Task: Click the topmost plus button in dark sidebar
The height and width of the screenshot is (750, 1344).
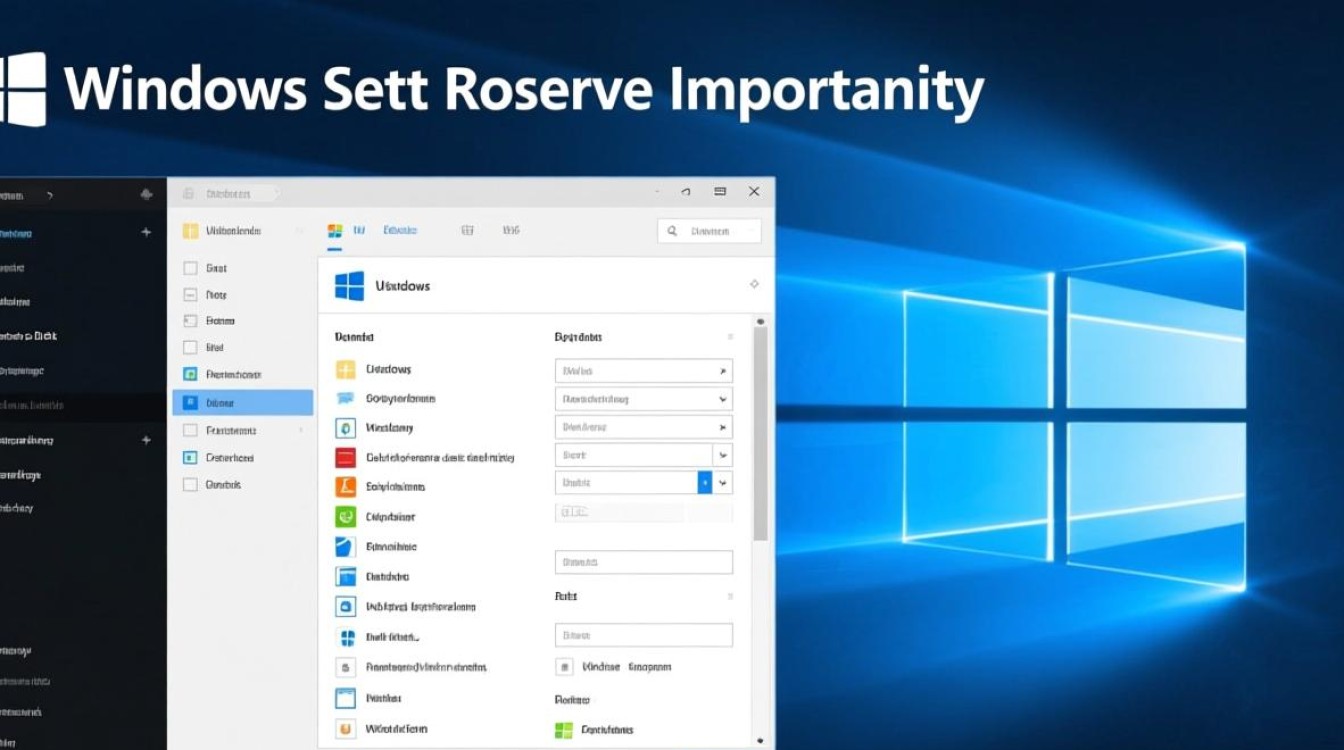Action: (x=146, y=232)
